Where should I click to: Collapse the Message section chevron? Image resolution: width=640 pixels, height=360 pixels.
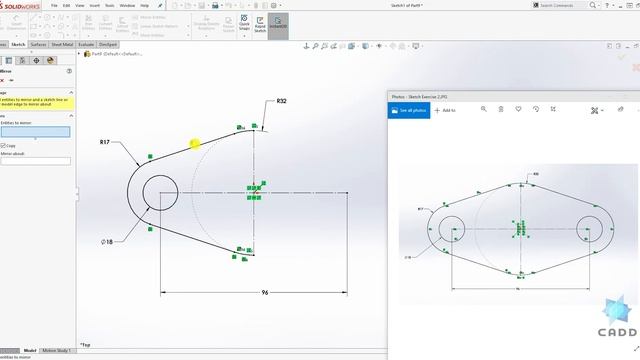click(x=71, y=93)
